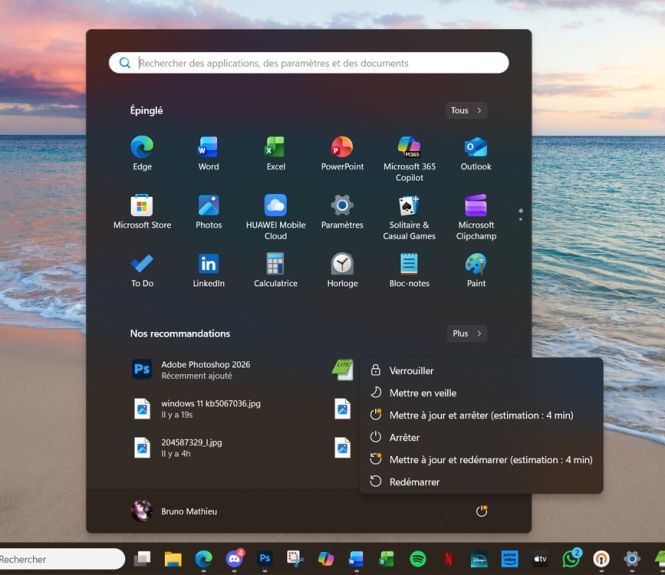665x575 pixels.
Task: Launch Word from pinned apps
Action: tap(208, 154)
